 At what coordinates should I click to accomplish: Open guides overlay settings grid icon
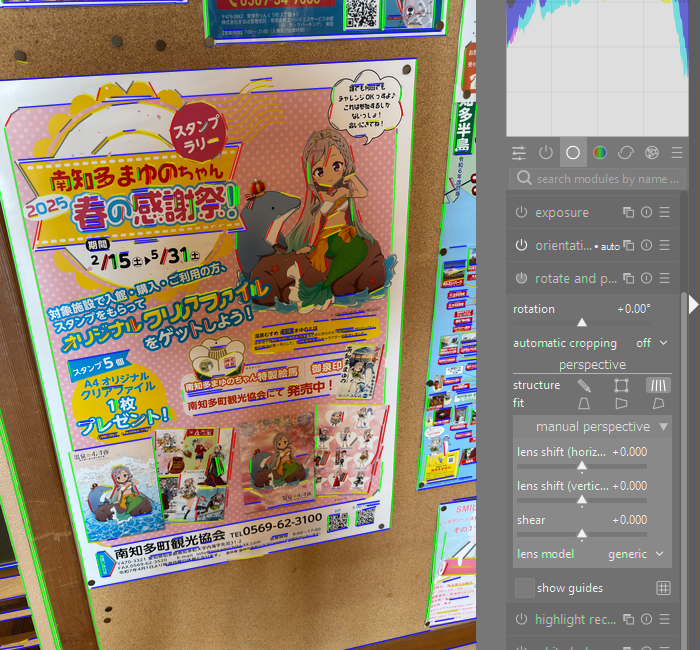(x=663, y=588)
